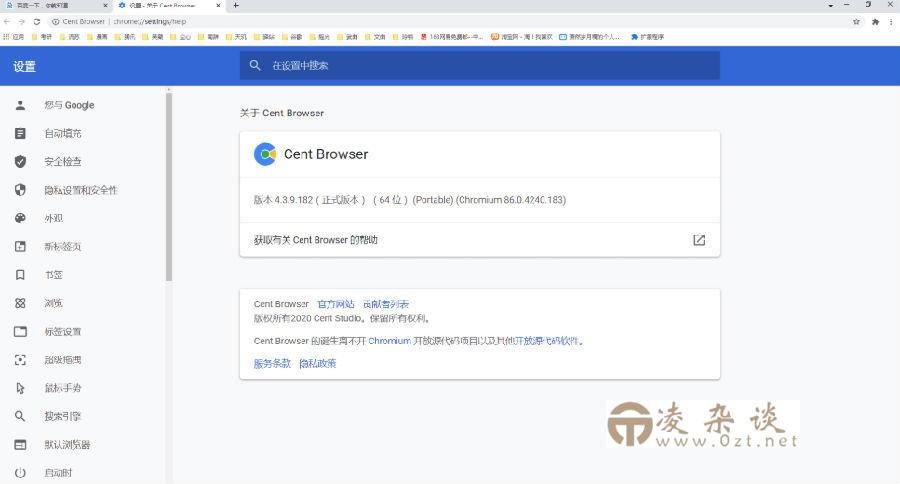Click the magnifier icon in settings search
The height and width of the screenshot is (484, 900).
pyautogui.click(x=255, y=65)
